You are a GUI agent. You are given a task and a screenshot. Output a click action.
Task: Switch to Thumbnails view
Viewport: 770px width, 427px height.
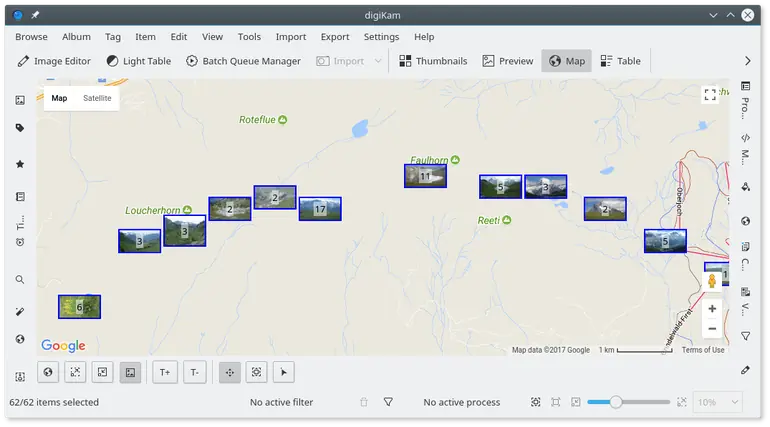click(432, 61)
